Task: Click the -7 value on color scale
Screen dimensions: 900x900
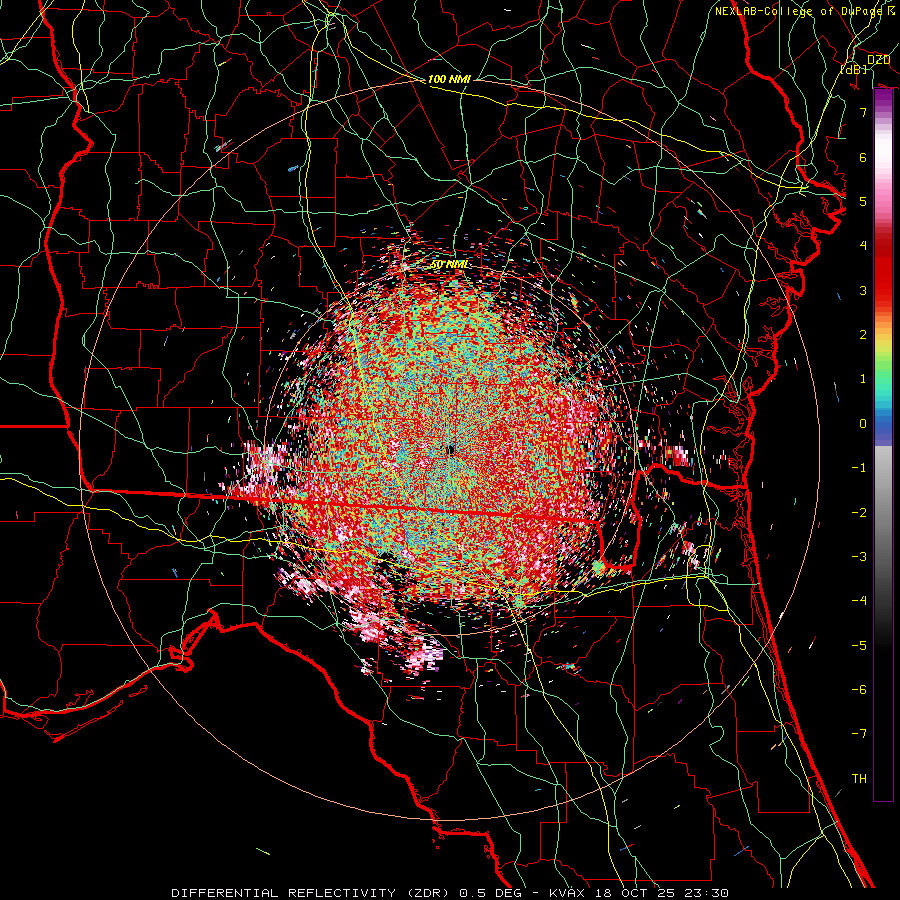Action: coord(859,734)
